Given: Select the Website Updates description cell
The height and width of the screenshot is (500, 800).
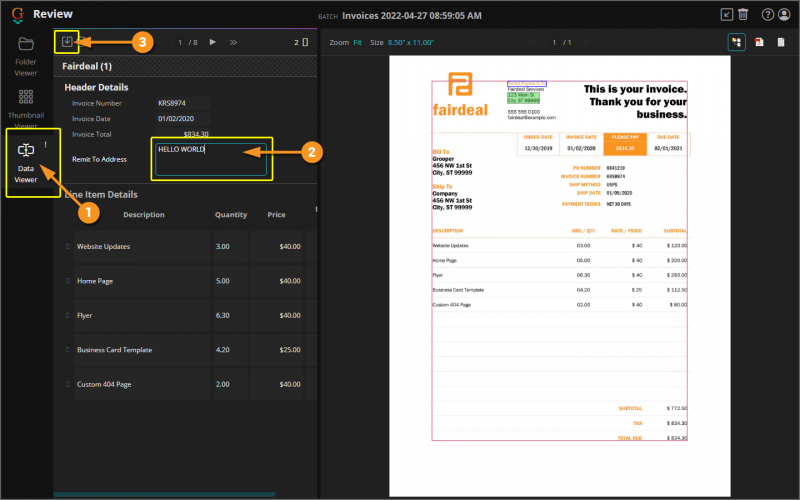Looking at the screenshot, I should click(139, 246).
